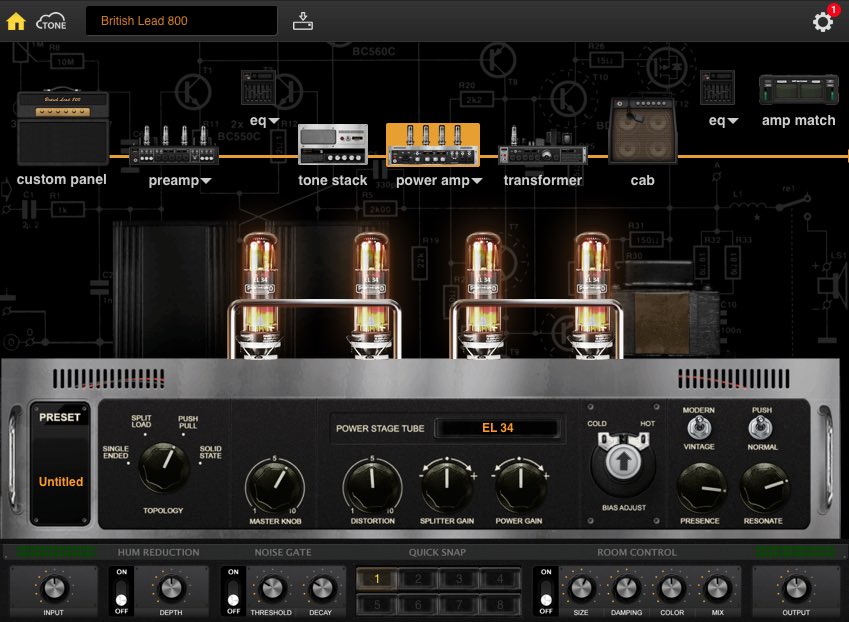Viewport: 849px width, 622px height.
Task: Open the Power Stage Tube EL 34 selector
Action: click(x=498, y=428)
